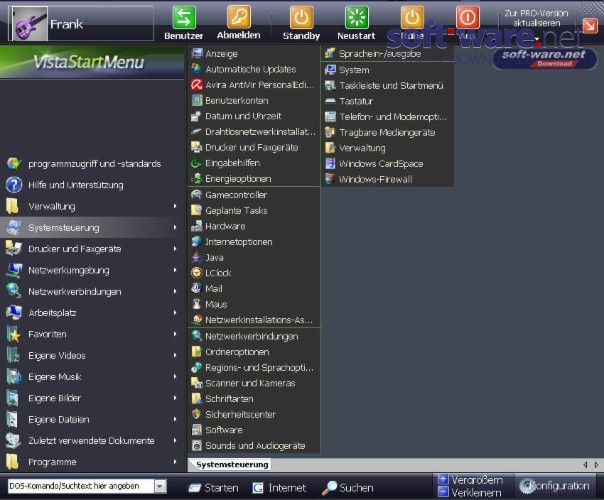Screen dimensions: 604x500
Task: Expand the Verwaltung submenu arrow in the left pane
Action: pyautogui.click(x=175, y=206)
